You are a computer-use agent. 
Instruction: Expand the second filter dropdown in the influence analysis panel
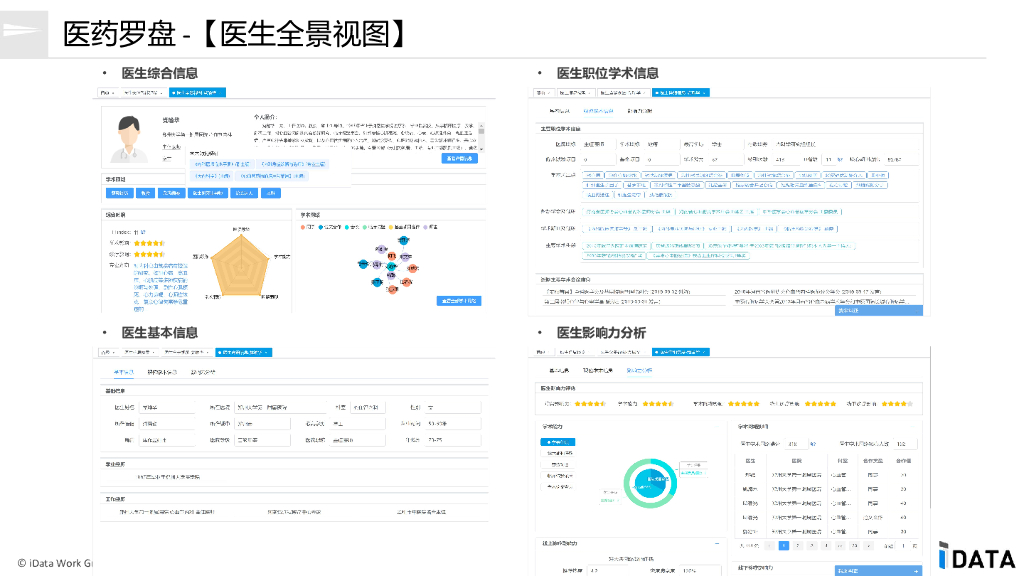(x=574, y=352)
